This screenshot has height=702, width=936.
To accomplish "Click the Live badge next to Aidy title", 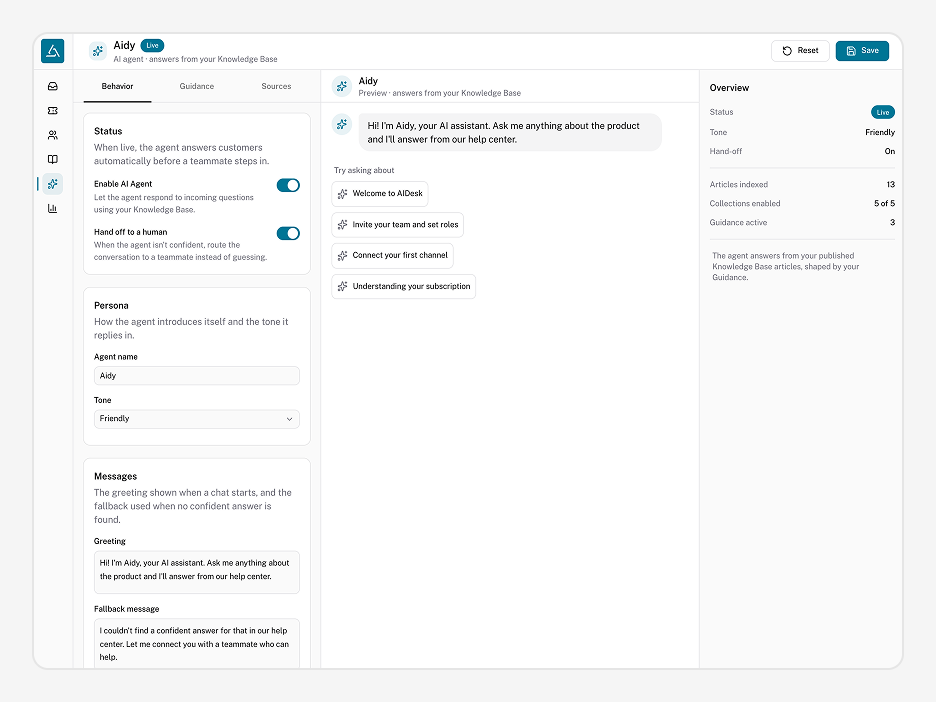I will [152, 45].
